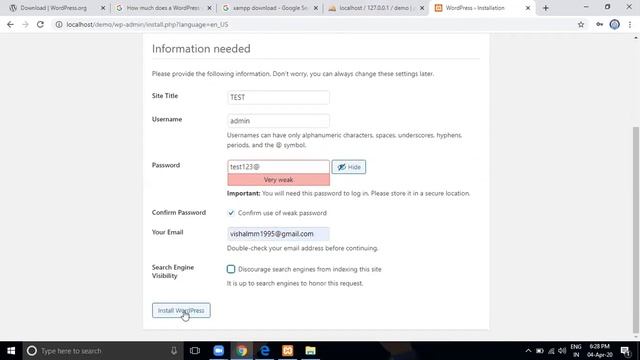The height and width of the screenshot is (360, 640).
Task: Switch to Download WordPress.org tab
Action: (x=53, y=8)
